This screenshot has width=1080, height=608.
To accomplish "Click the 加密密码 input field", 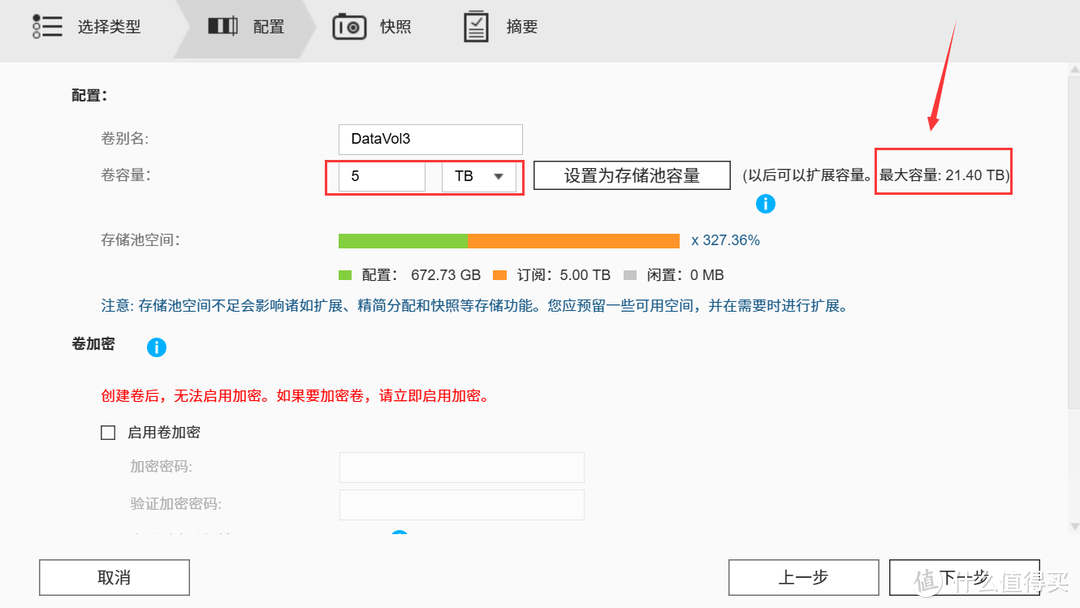I will [x=461, y=468].
